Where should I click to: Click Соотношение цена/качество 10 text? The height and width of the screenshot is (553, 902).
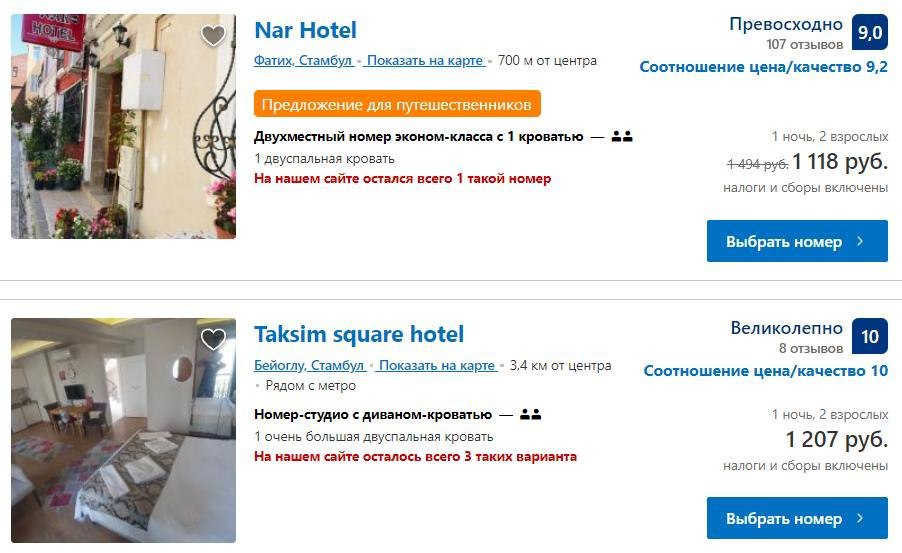pos(766,371)
